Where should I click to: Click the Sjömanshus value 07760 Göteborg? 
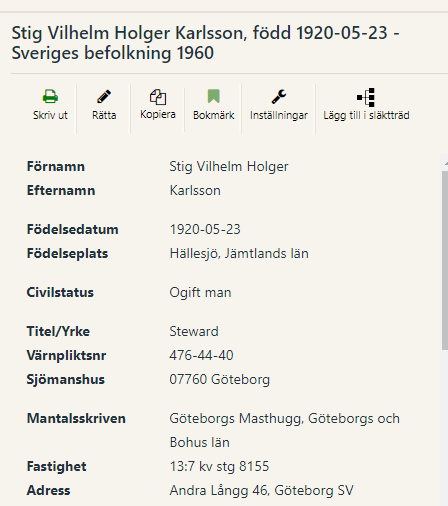click(x=220, y=380)
